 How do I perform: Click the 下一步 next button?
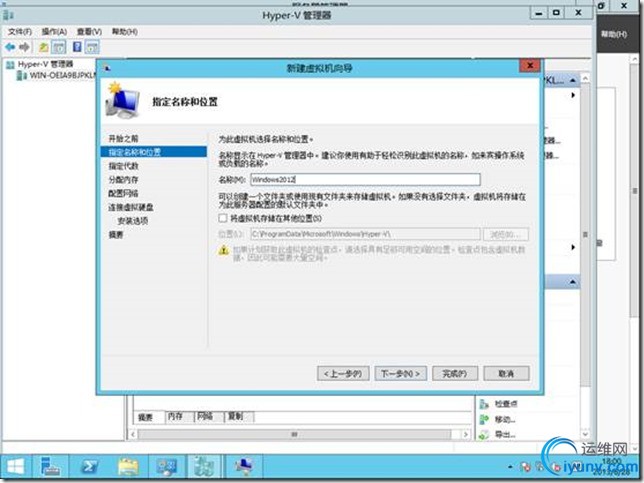[400, 373]
